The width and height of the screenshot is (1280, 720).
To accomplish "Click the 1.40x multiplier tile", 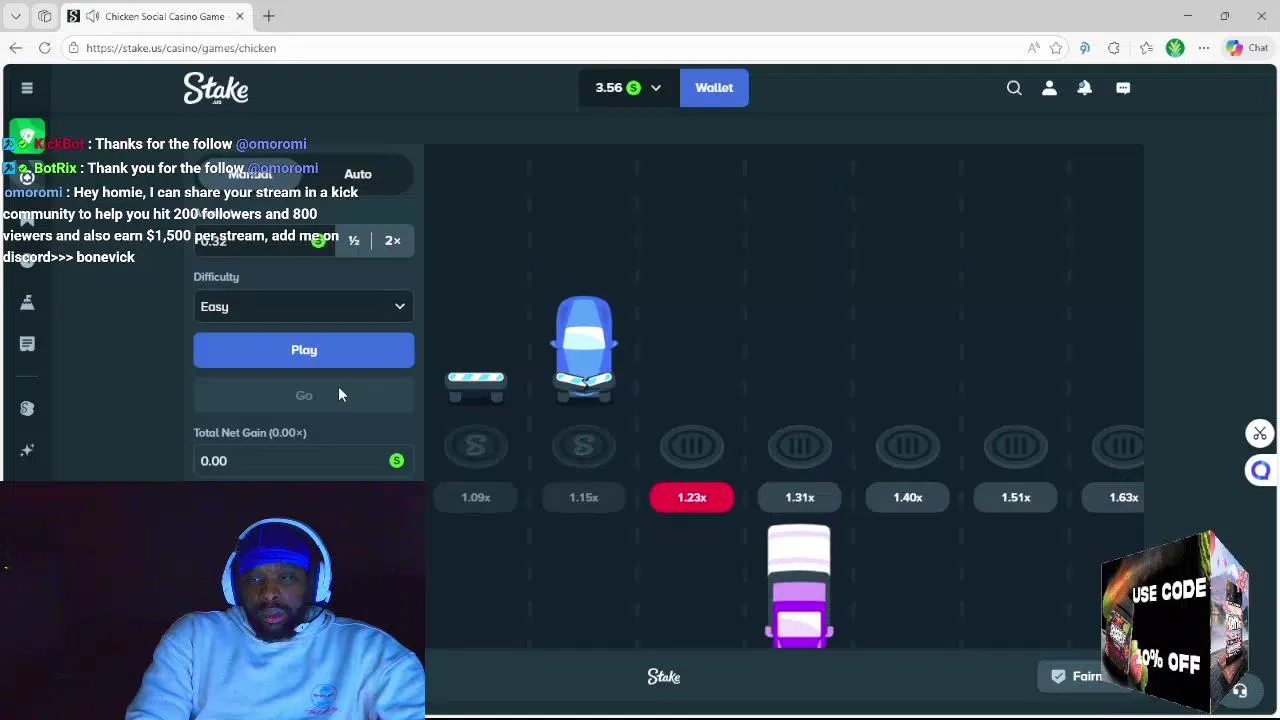I will coord(908,497).
